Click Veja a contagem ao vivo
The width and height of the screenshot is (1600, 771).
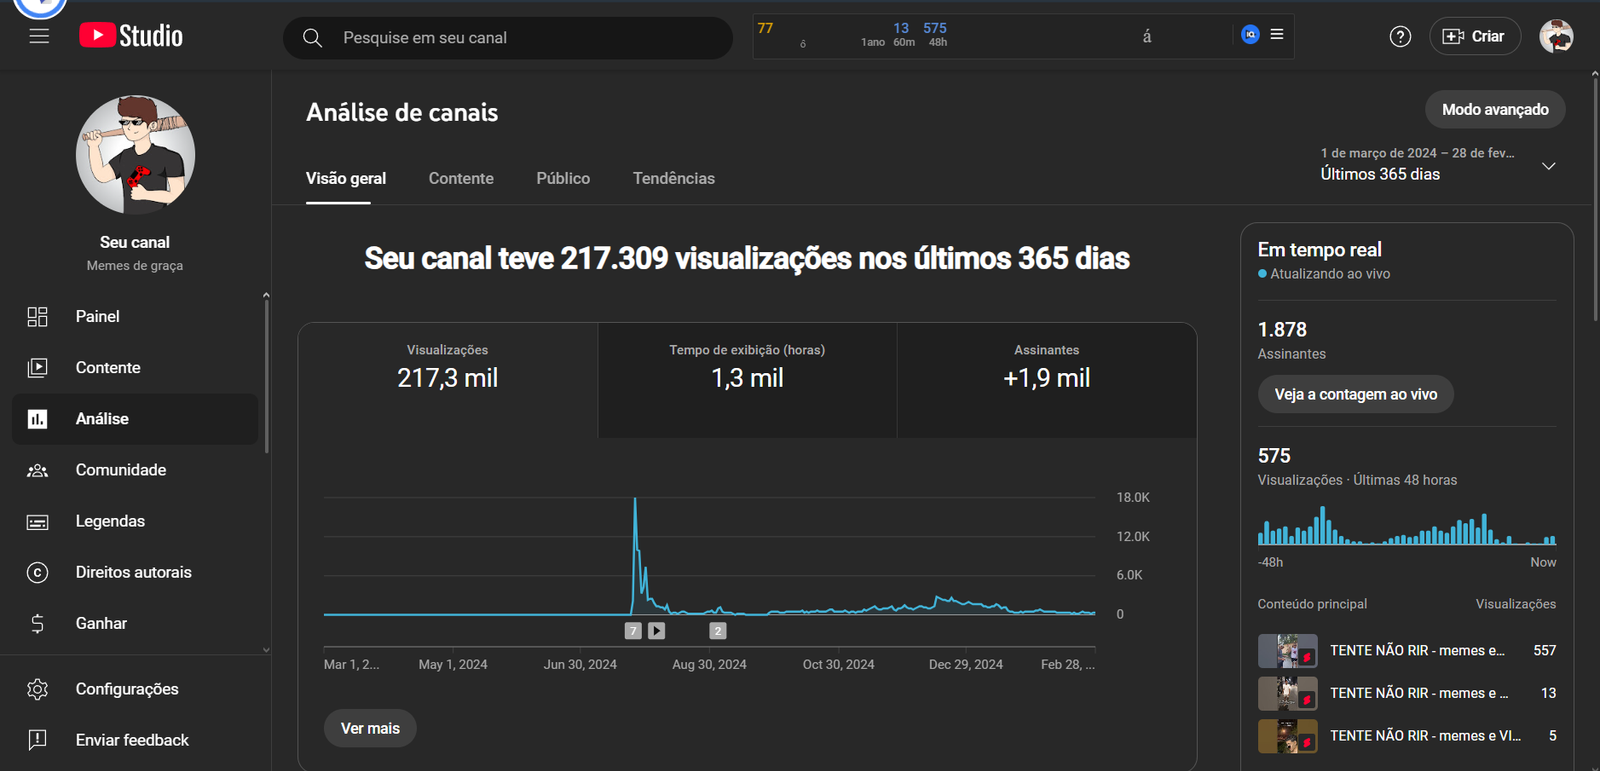click(1356, 395)
